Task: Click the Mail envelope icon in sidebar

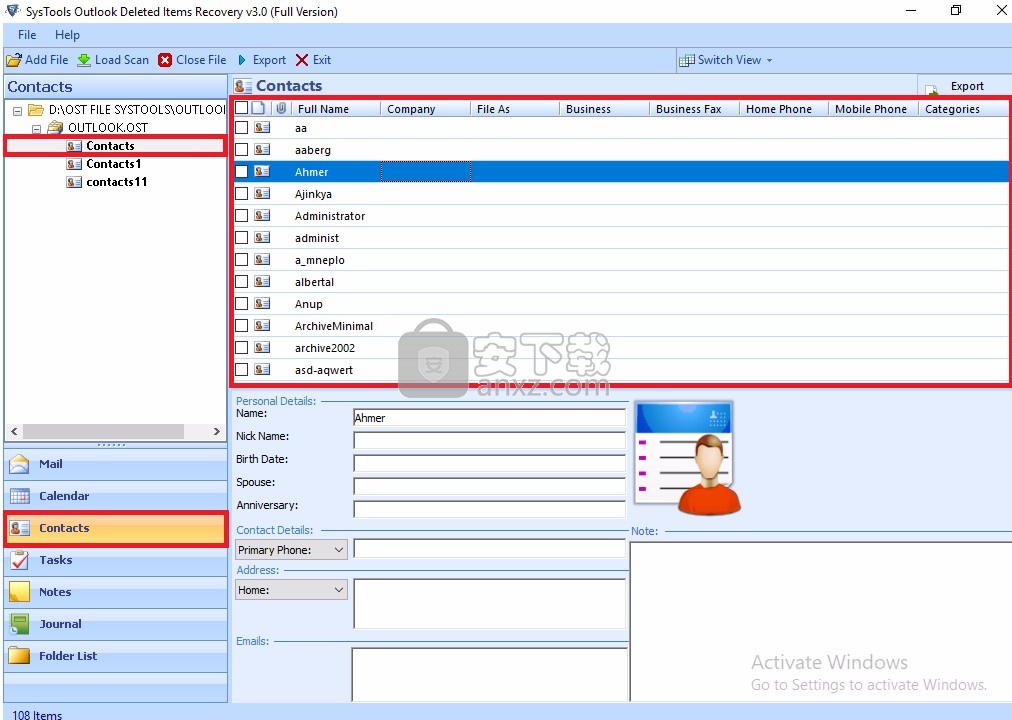Action: pos(19,464)
